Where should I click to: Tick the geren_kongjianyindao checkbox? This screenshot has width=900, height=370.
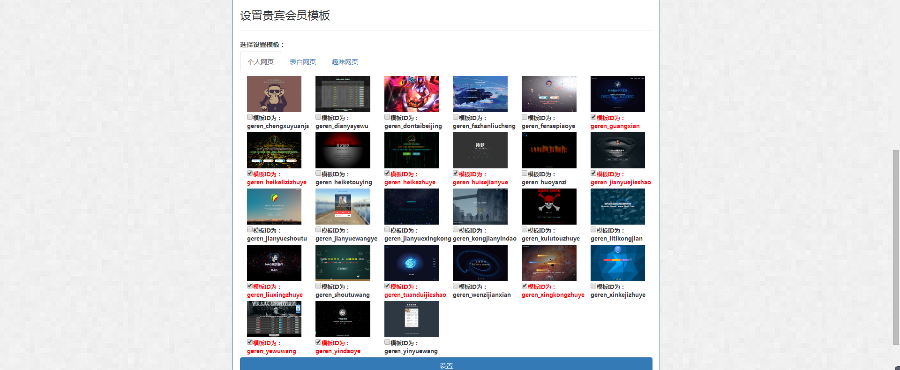tap(456, 229)
